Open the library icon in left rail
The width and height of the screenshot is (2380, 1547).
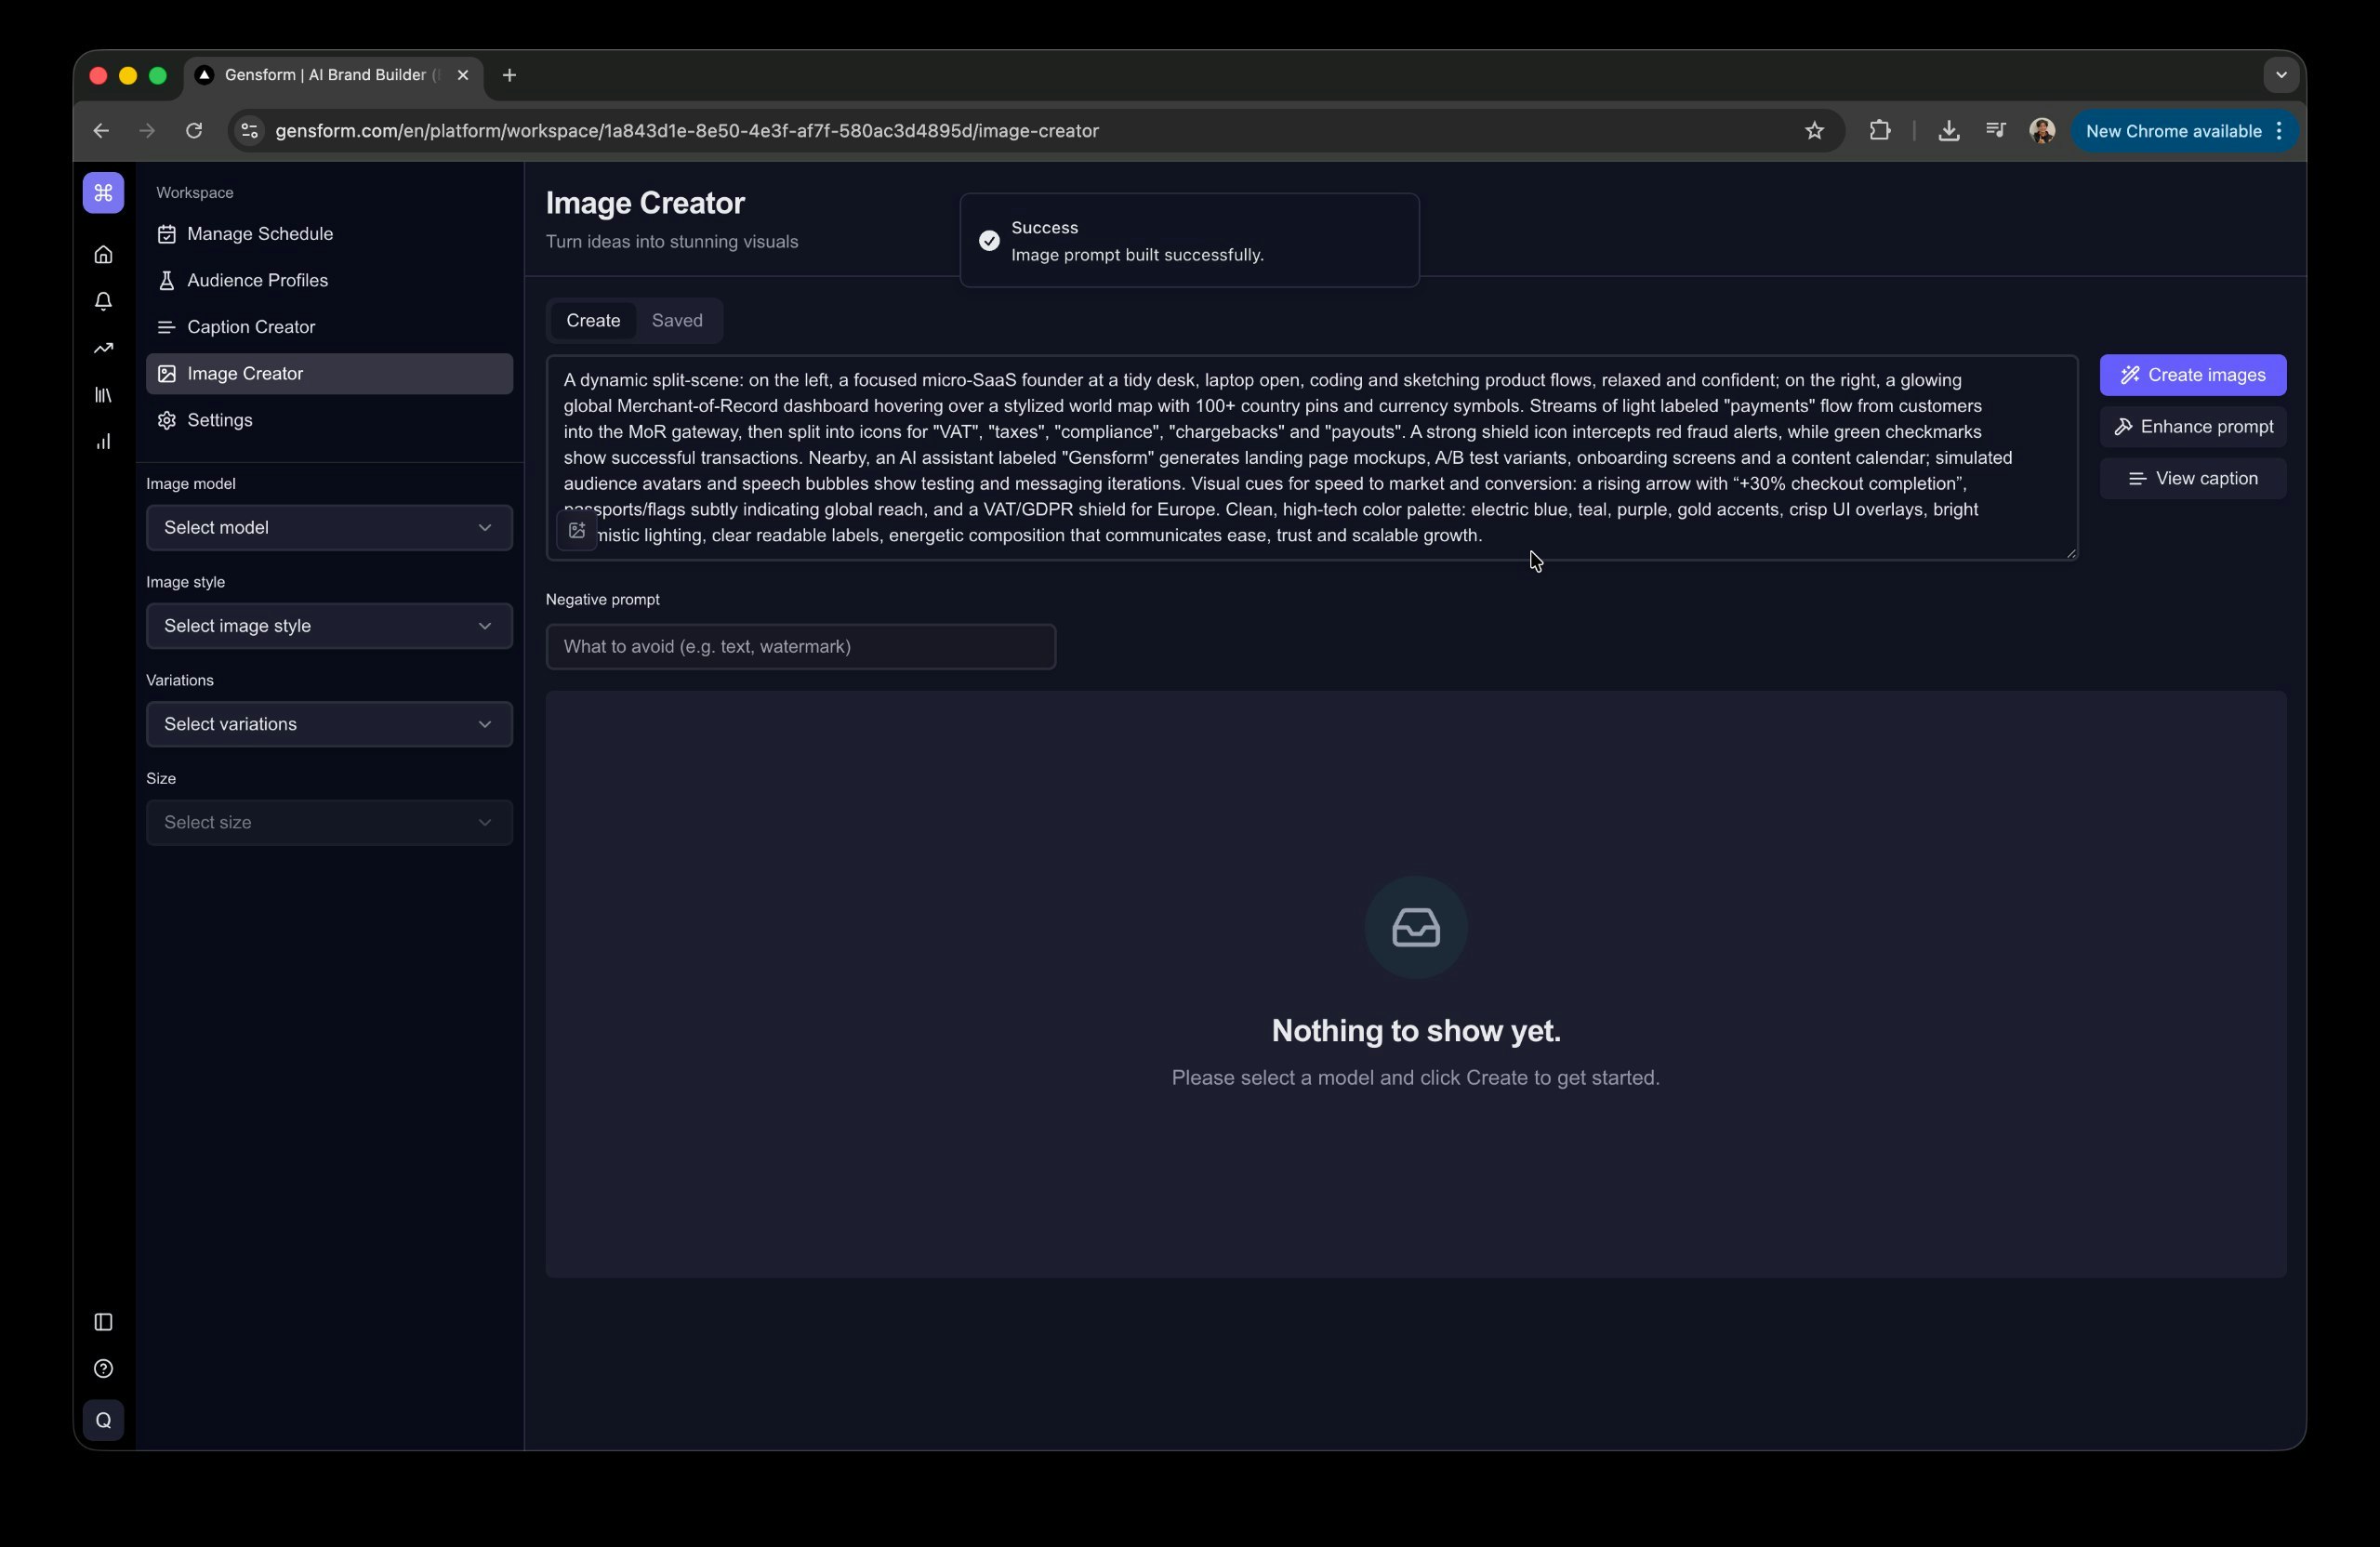coord(103,395)
